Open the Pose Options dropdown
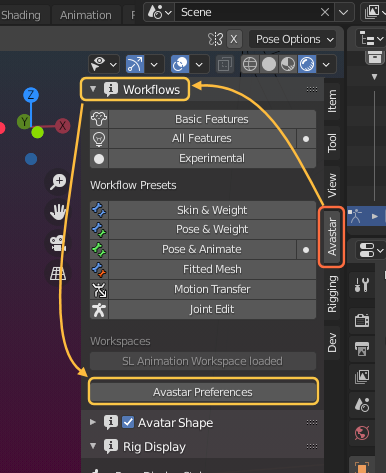The width and height of the screenshot is (386, 473). (292, 39)
